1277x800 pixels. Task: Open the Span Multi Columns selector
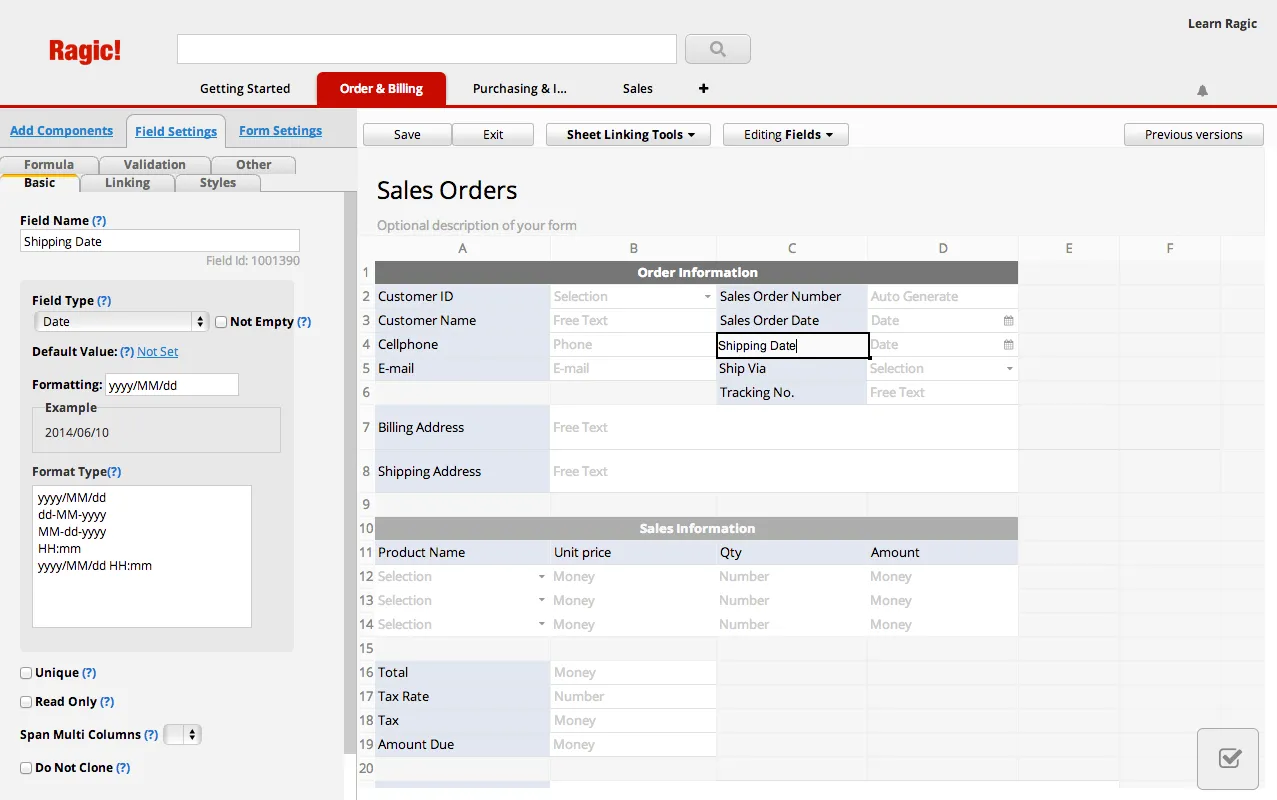tap(182, 735)
